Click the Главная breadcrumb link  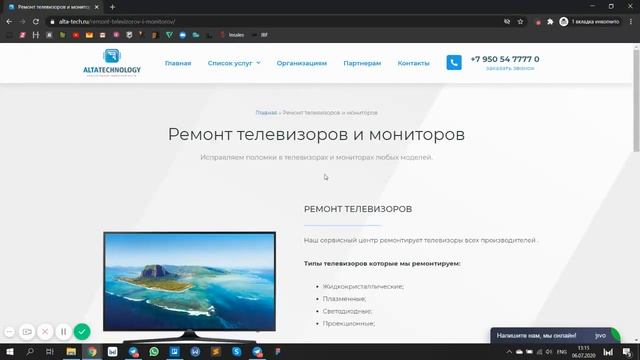(266, 113)
